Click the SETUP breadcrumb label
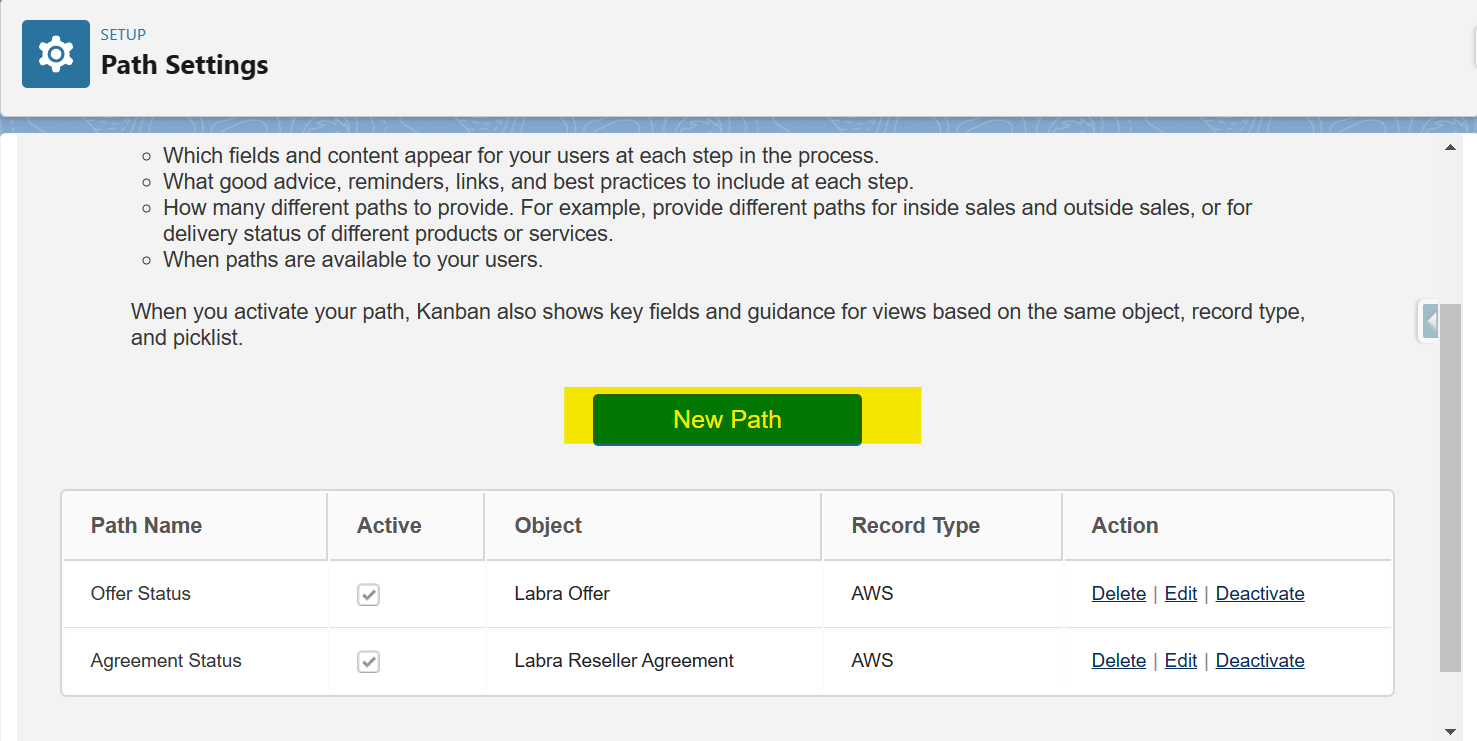Viewport: 1477px width, 741px height. [x=123, y=35]
